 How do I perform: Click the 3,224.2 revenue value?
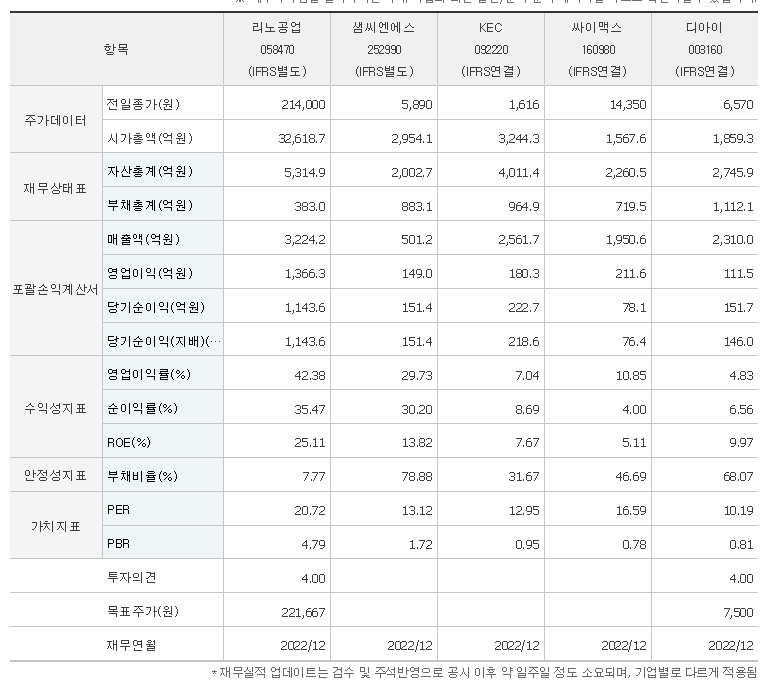[x=304, y=240]
